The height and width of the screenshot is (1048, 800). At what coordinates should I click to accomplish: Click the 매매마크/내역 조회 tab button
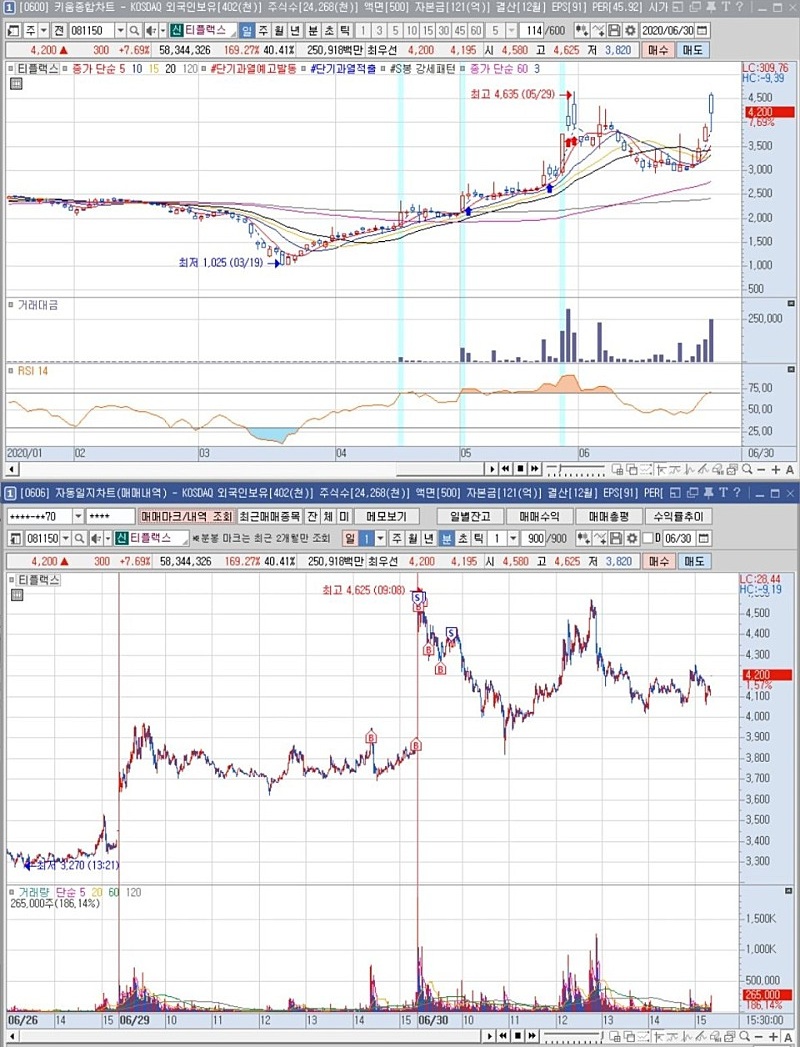point(186,517)
